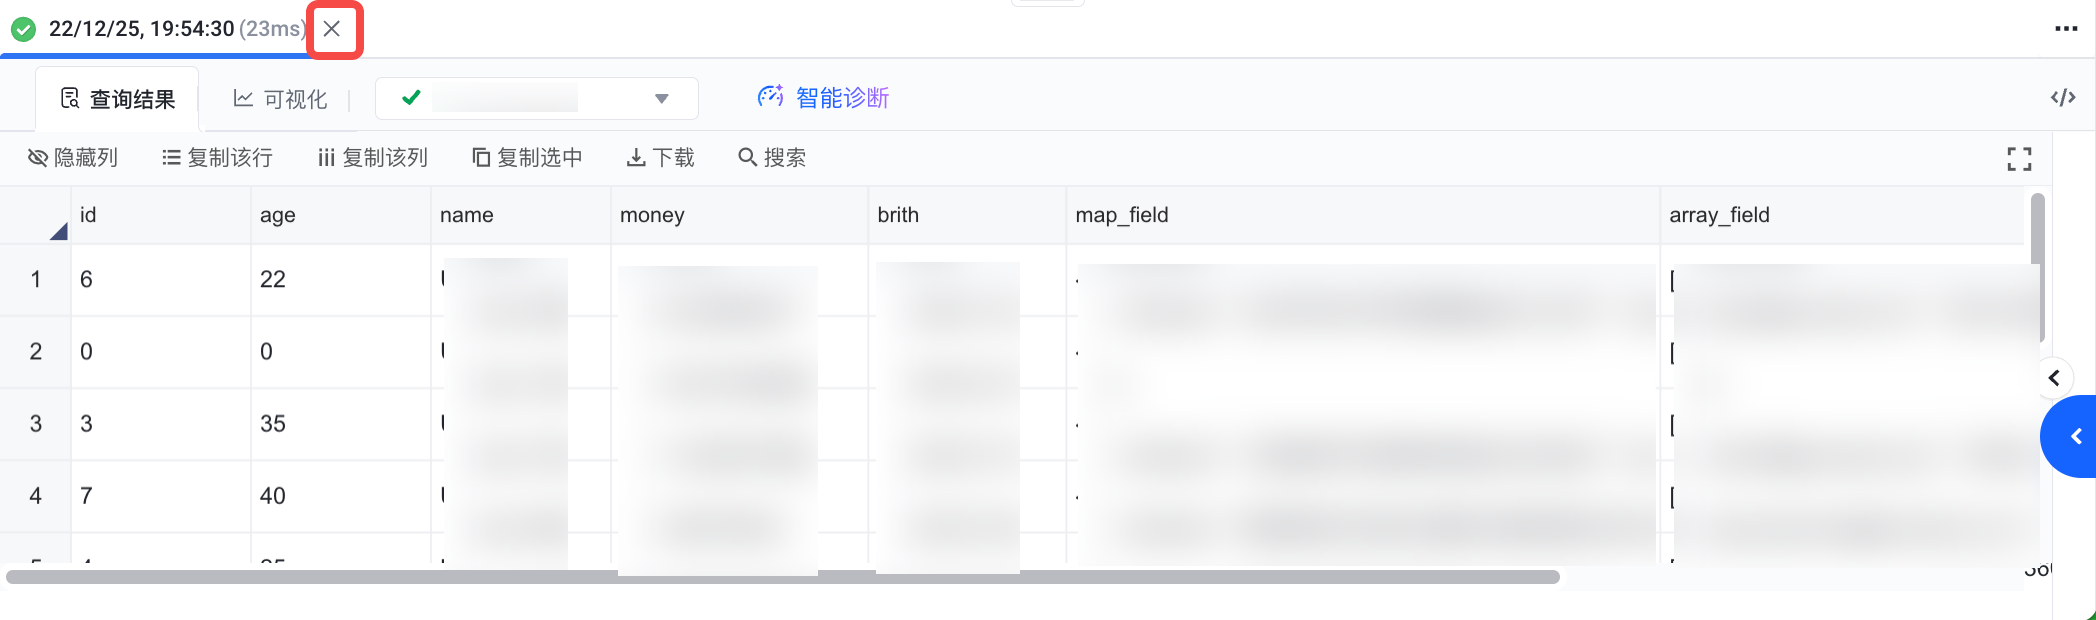This screenshot has height=620, width=2096.
Task: Click 复制选中 to copy the selection
Action: [527, 158]
